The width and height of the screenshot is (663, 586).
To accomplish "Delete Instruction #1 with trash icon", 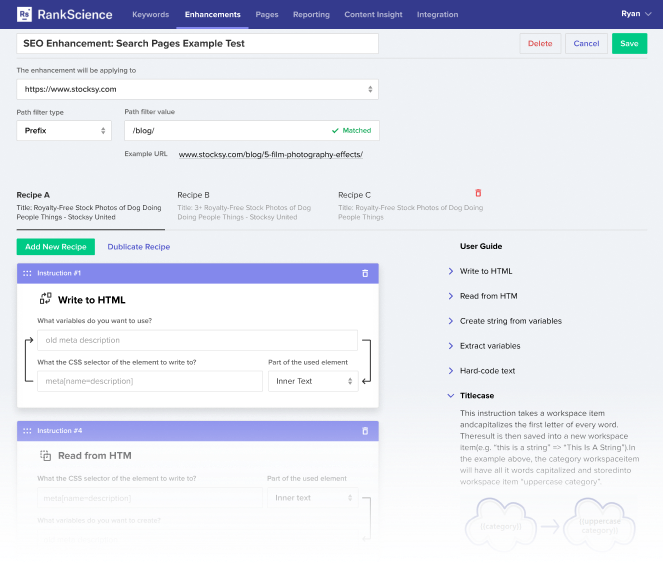I will pyautogui.click(x=365, y=274).
